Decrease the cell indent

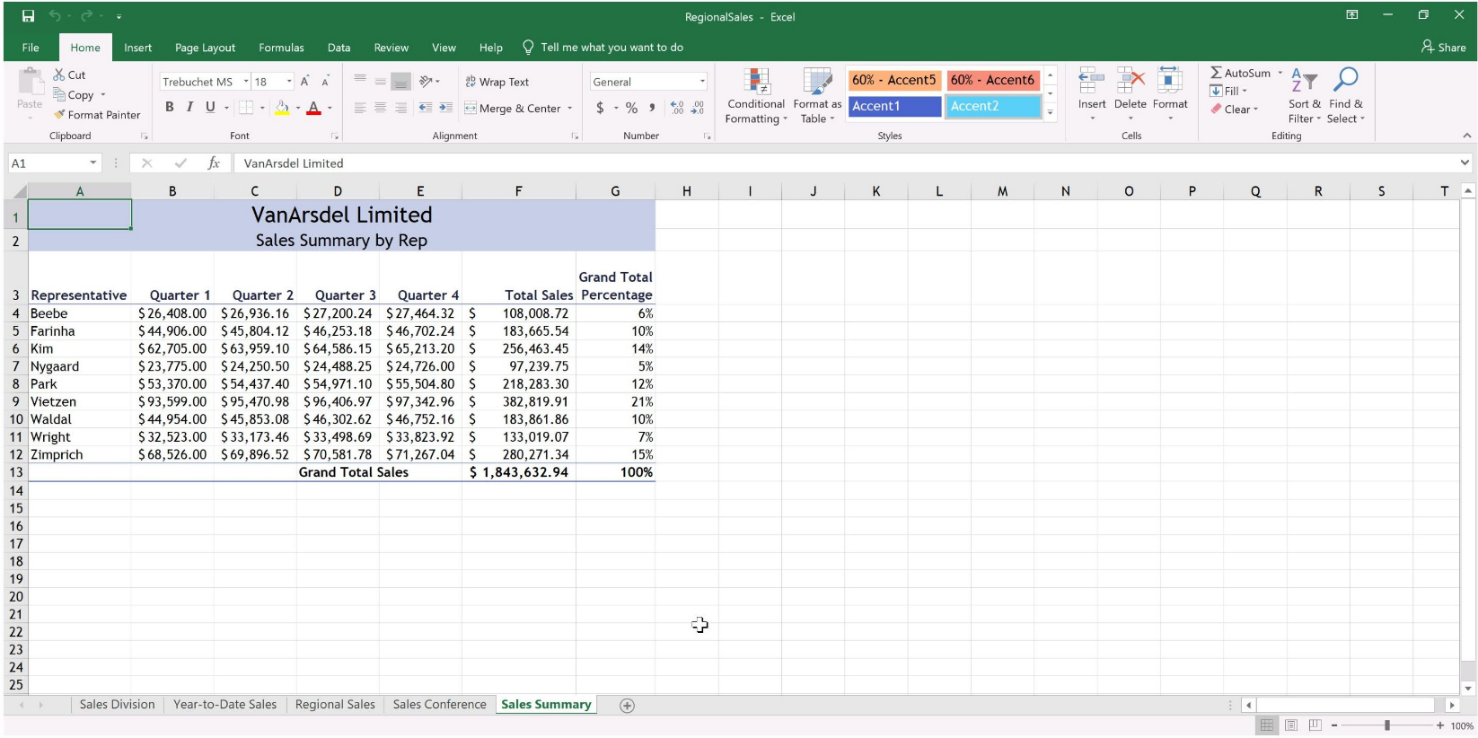425,108
